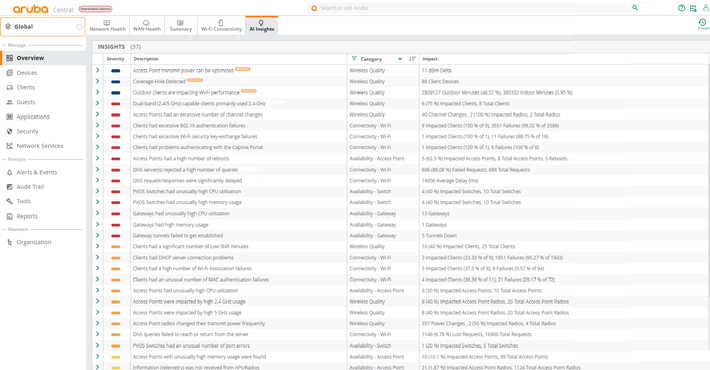Open the Category column dropdown arrow
710x370 pixels.
400,59
